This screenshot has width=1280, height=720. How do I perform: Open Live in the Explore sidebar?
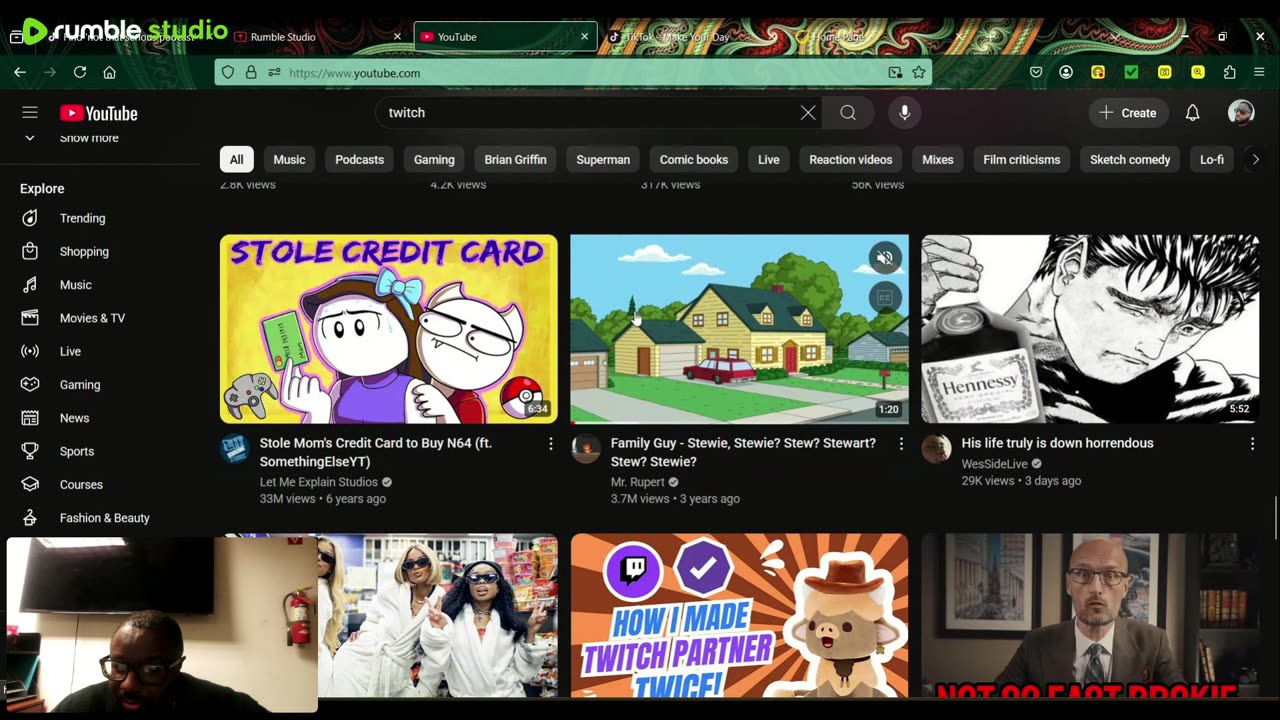[x=100, y=351]
